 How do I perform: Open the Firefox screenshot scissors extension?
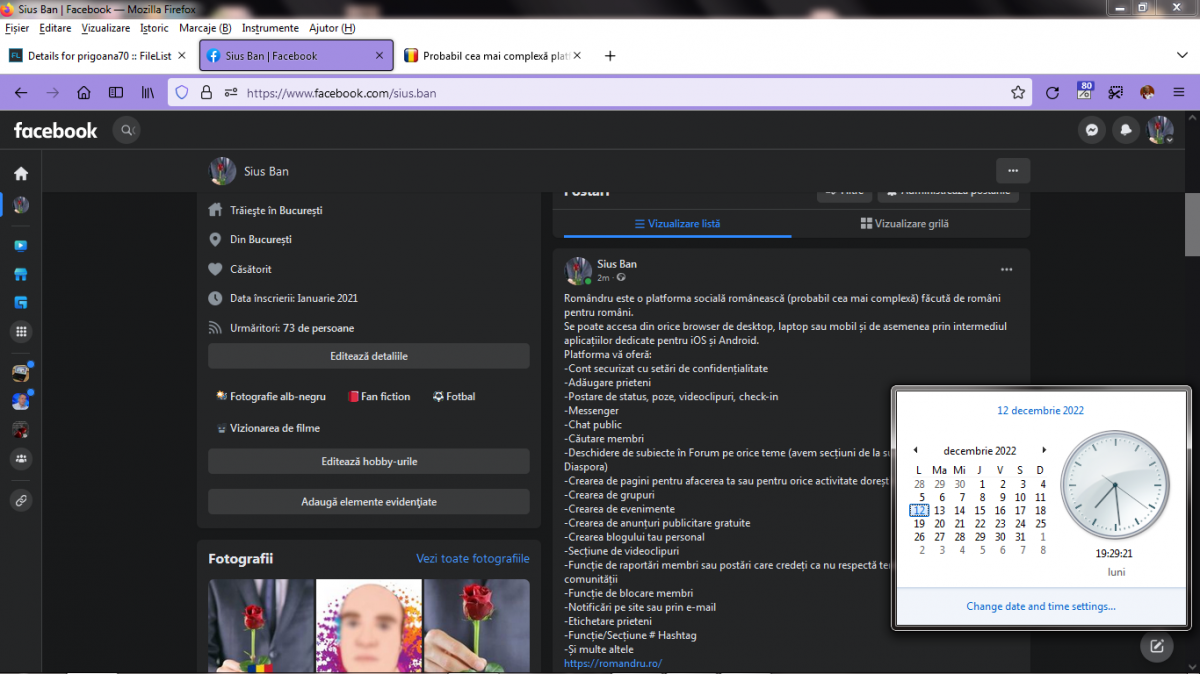(1116, 93)
